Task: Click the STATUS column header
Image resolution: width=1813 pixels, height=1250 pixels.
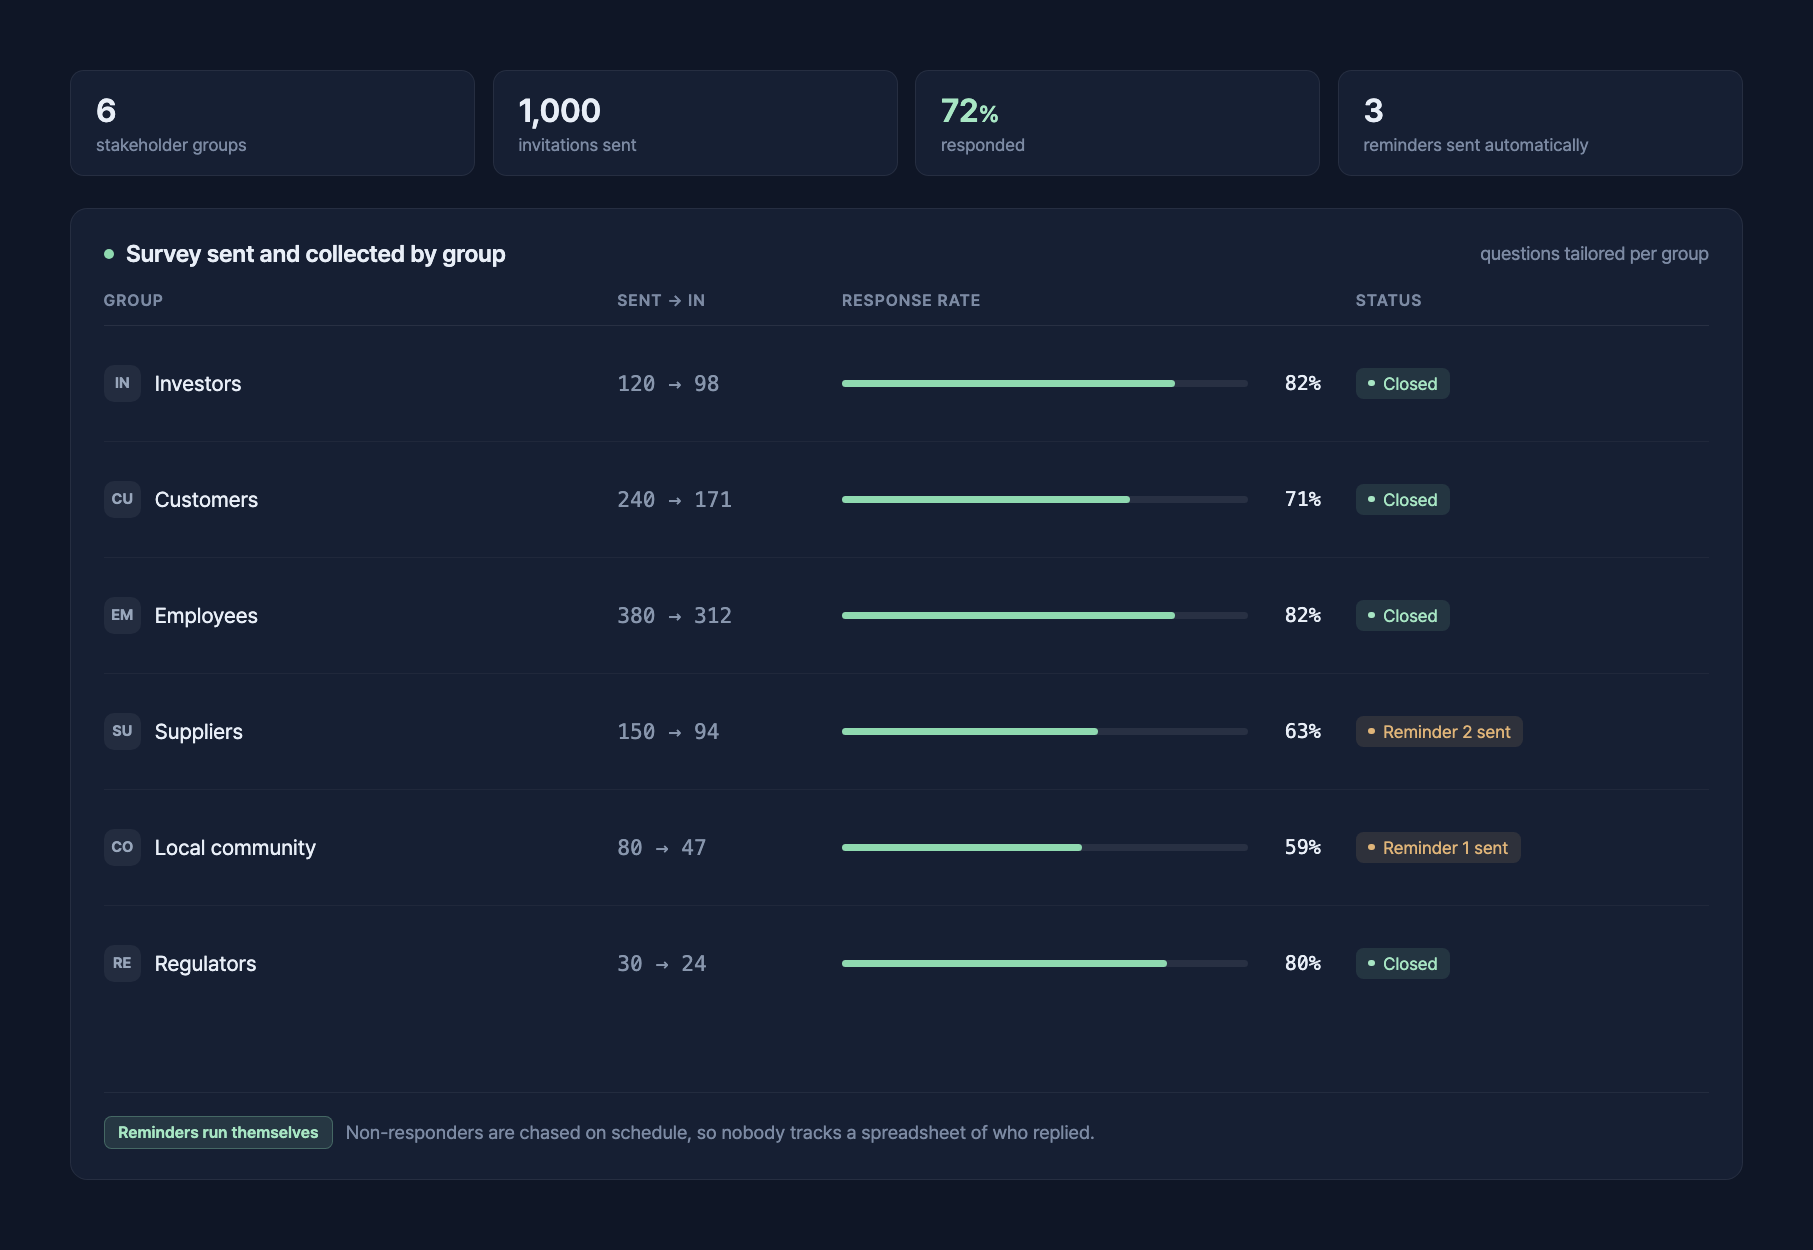Action: click(1388, 300)
